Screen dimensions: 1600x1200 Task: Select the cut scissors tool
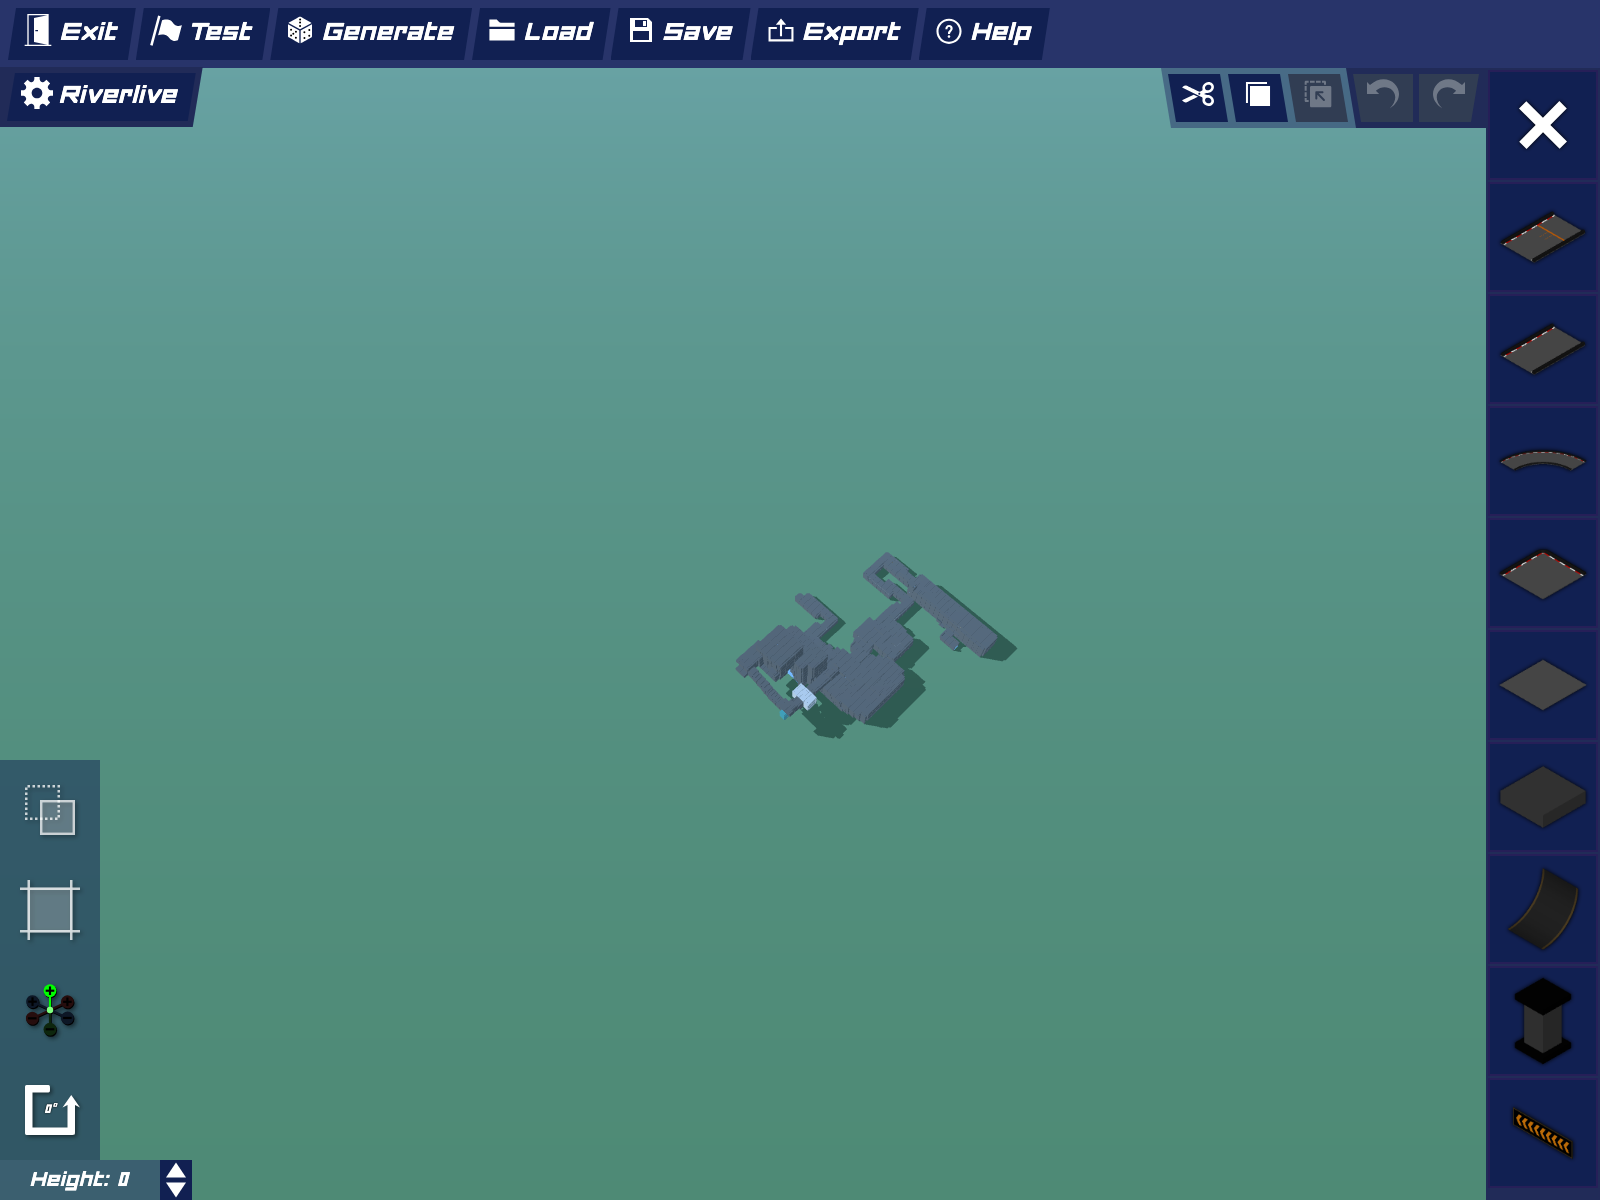tap(1198, 96)
